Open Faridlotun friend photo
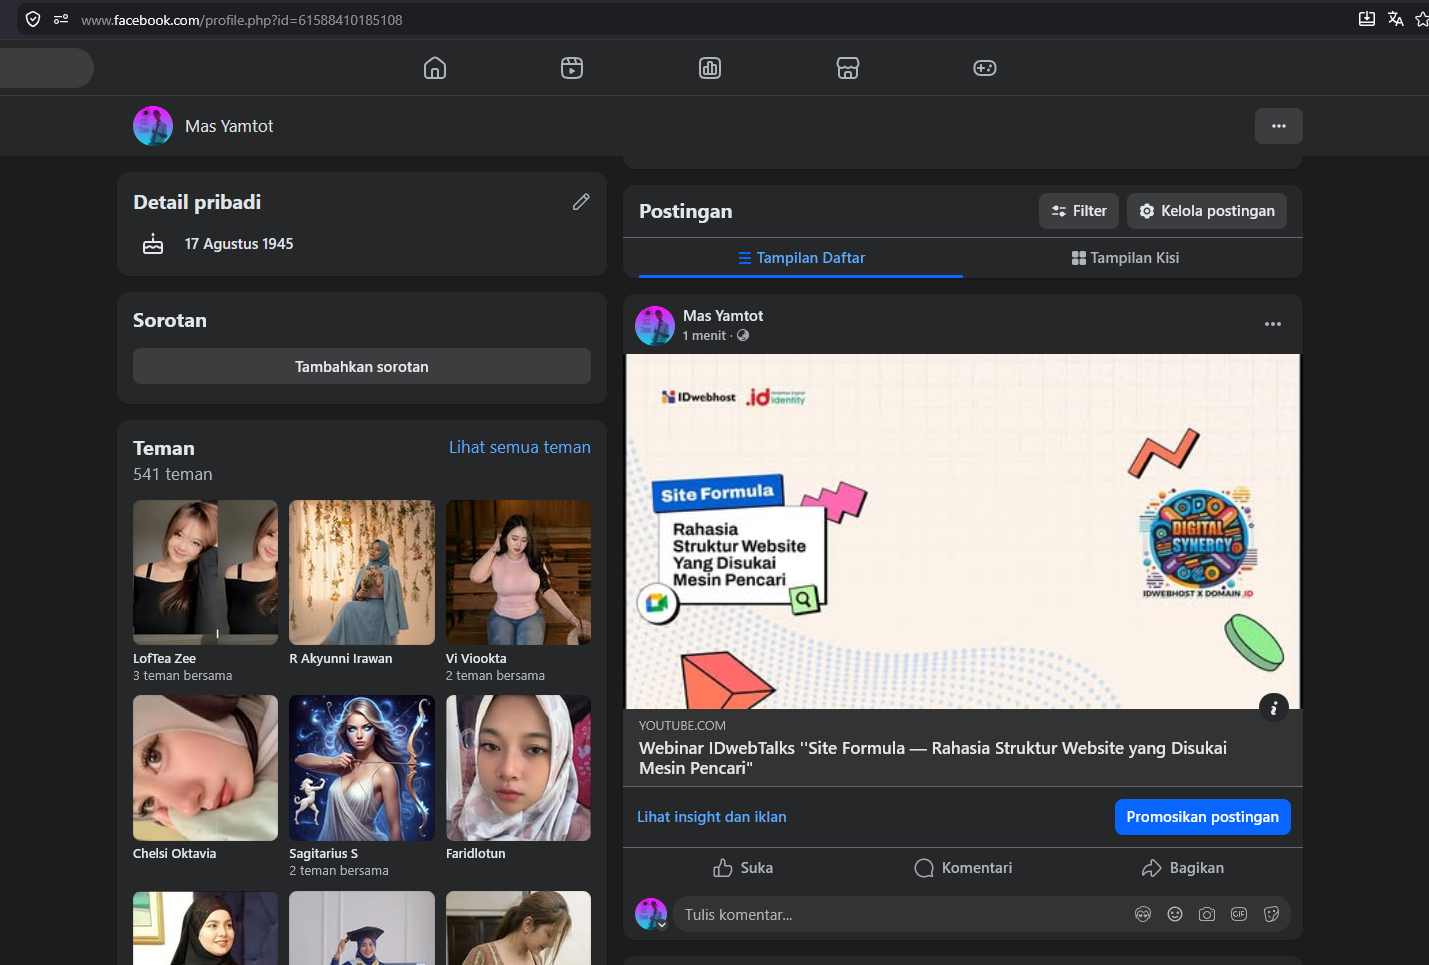Screen dimensions: 1429x965 (x=518, y=768)
